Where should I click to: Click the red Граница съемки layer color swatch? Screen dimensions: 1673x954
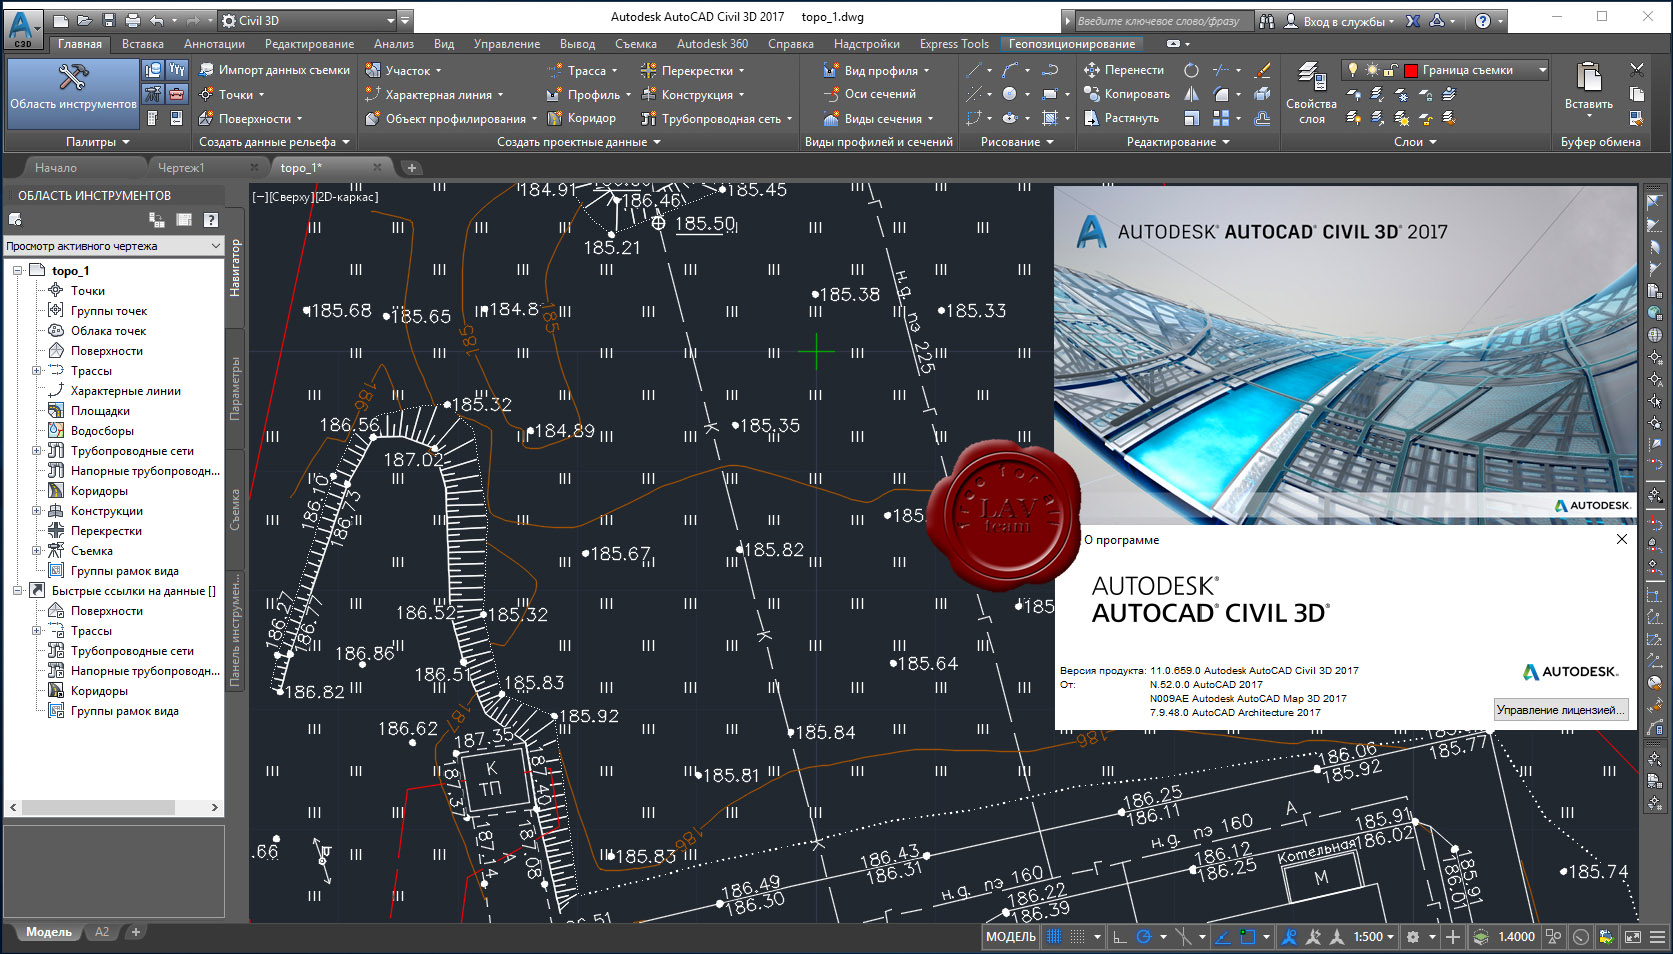point(1411,70)
